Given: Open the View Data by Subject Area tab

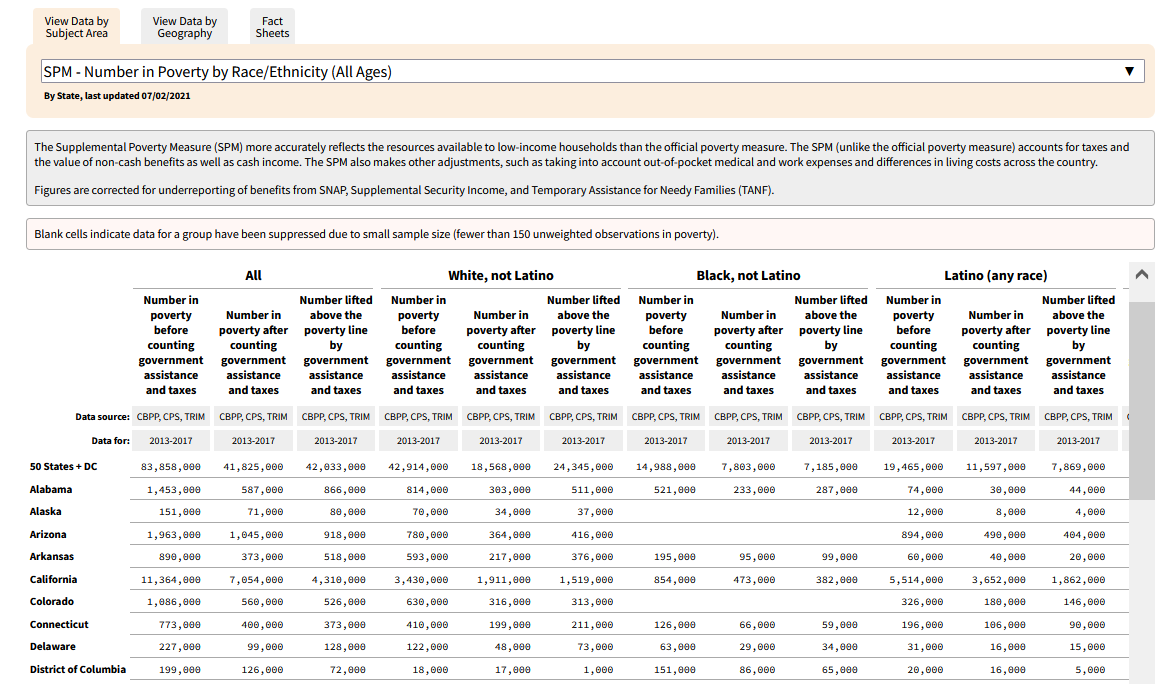Looking at the screenshot, I should [76, 27].
